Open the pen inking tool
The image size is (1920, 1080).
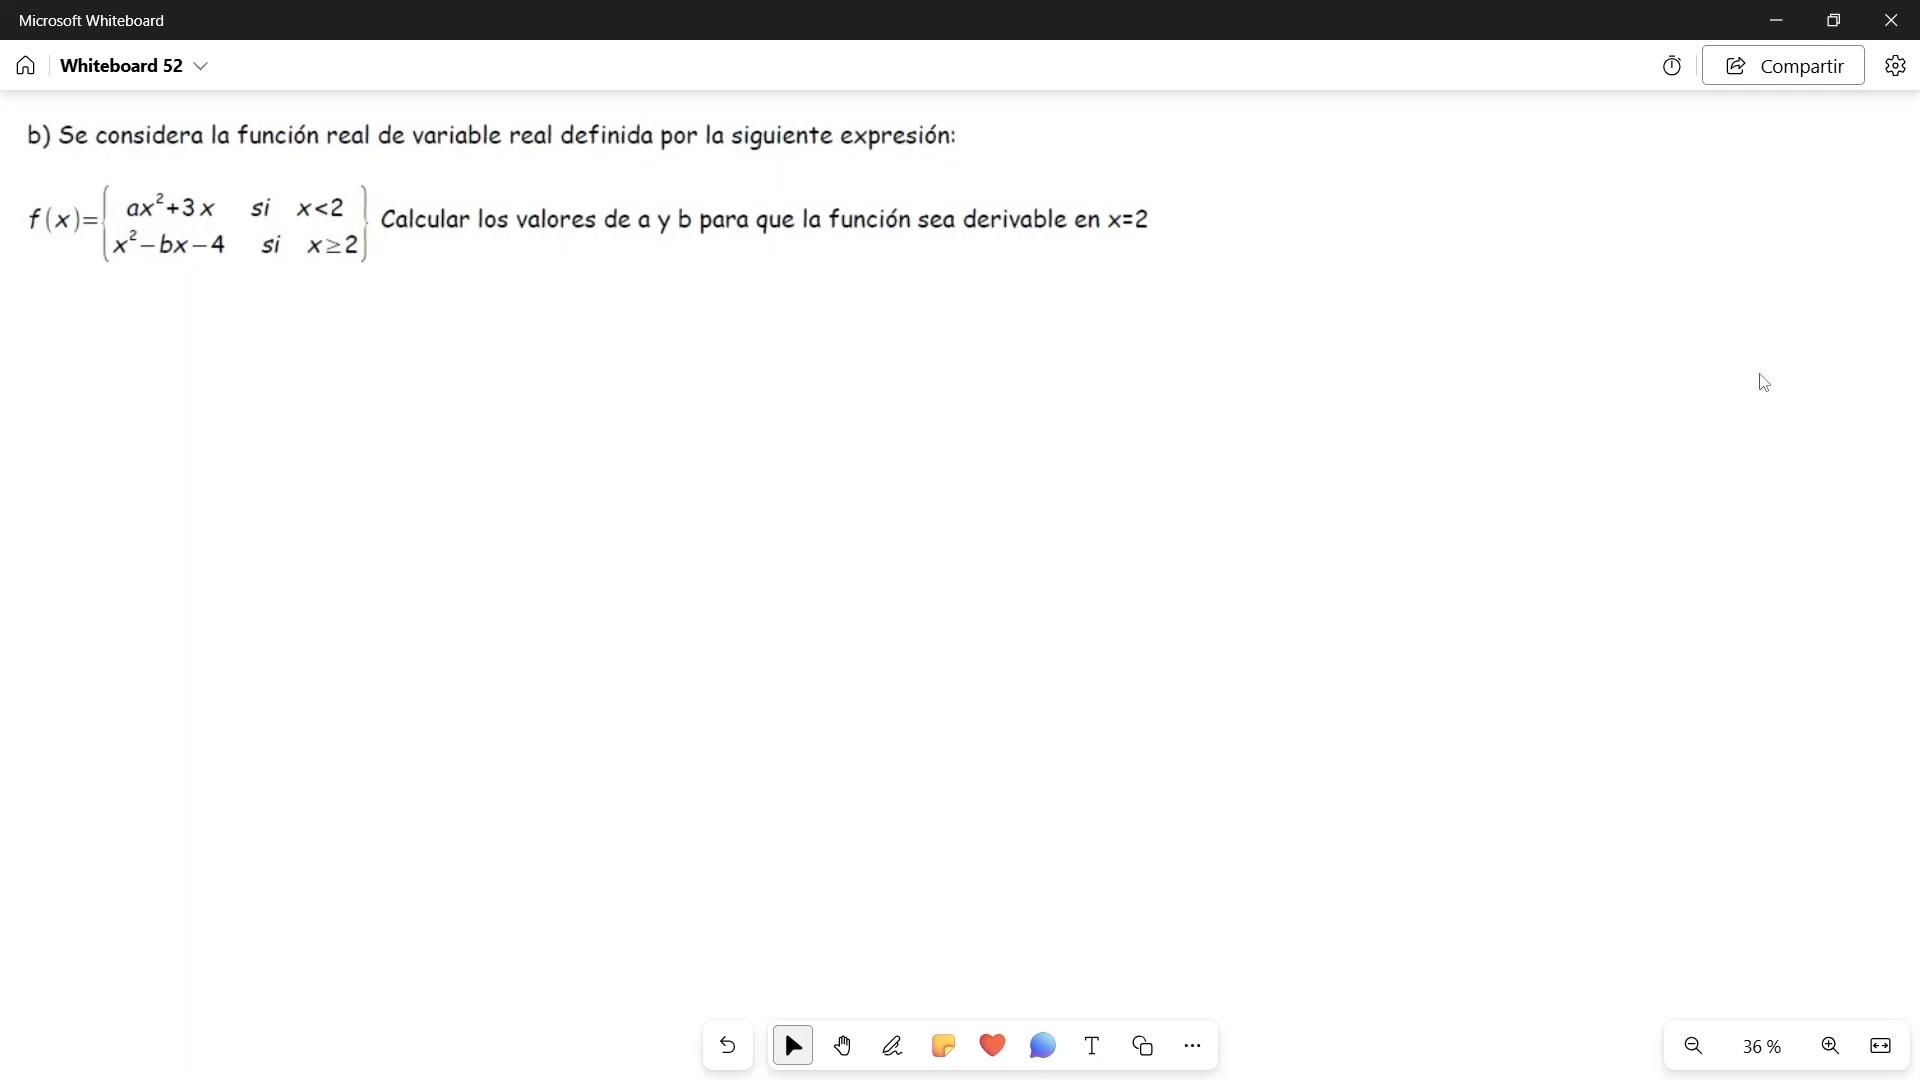[893, 1046]
